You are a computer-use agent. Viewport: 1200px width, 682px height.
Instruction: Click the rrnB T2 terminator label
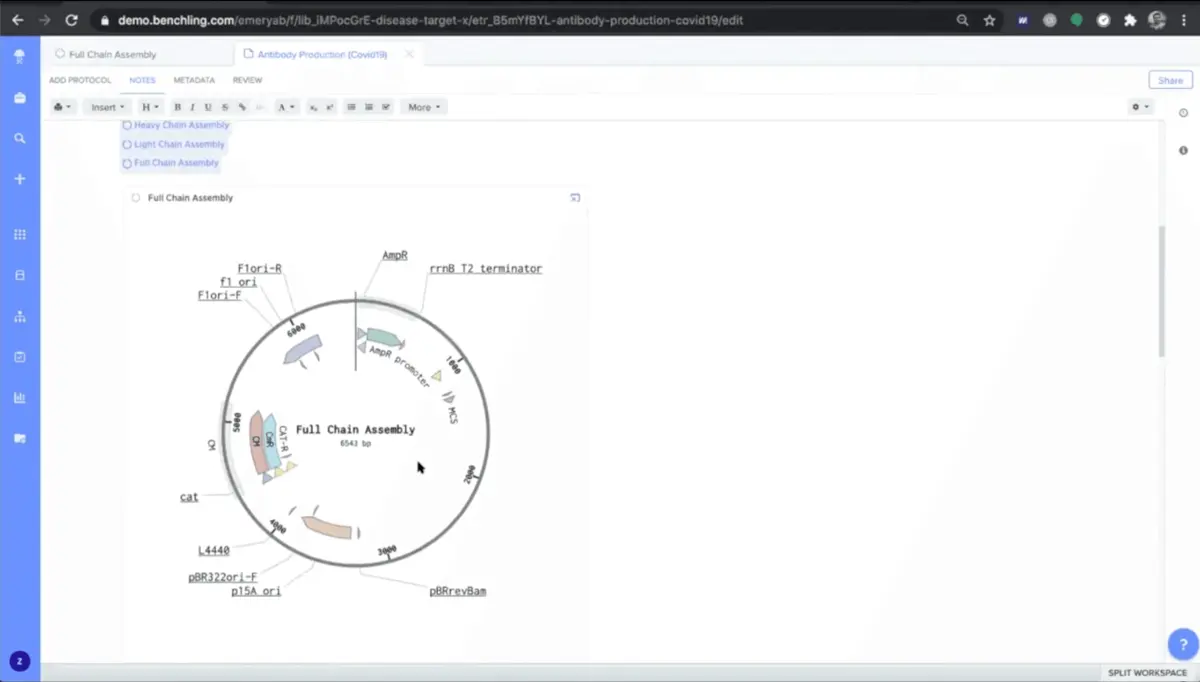pyautogui.click(x=486, y=269)
